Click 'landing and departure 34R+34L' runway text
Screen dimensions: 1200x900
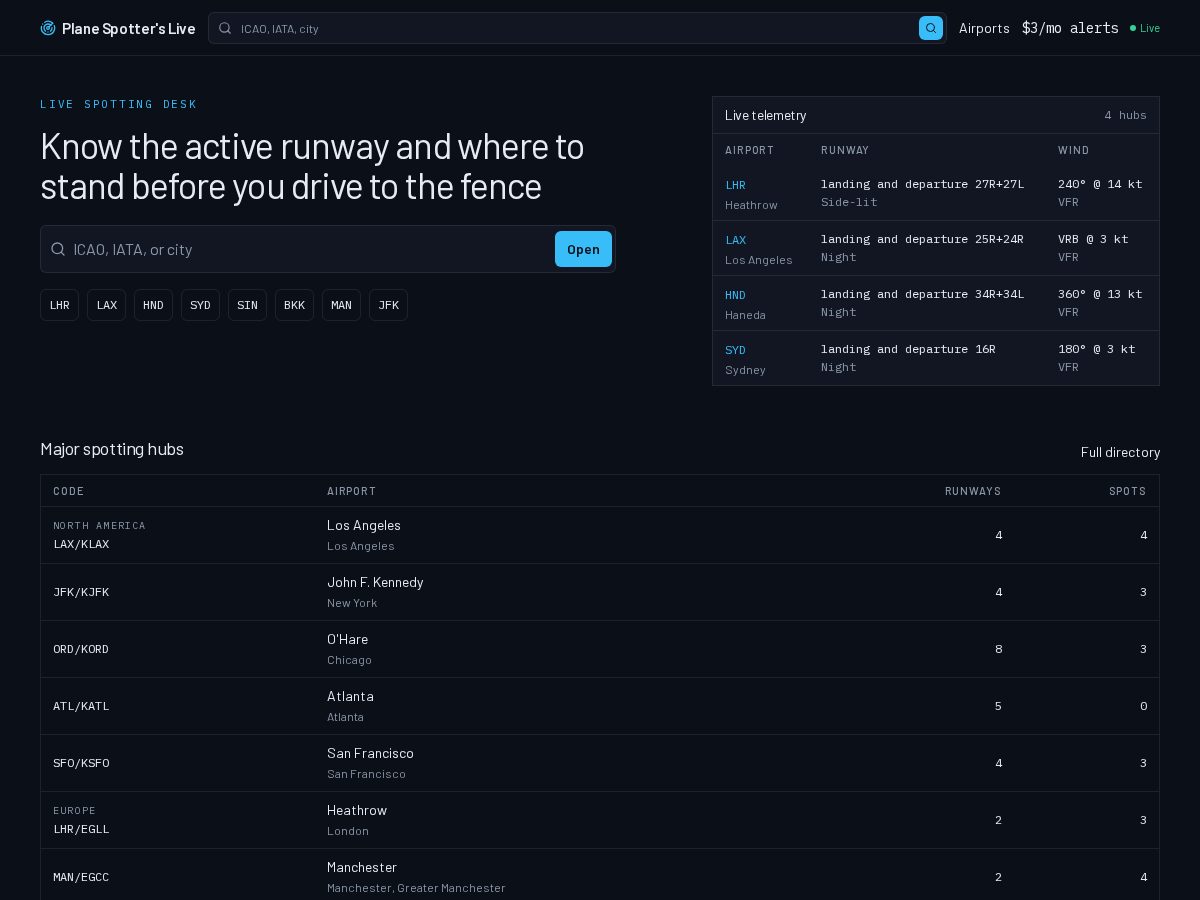[922, 294]
